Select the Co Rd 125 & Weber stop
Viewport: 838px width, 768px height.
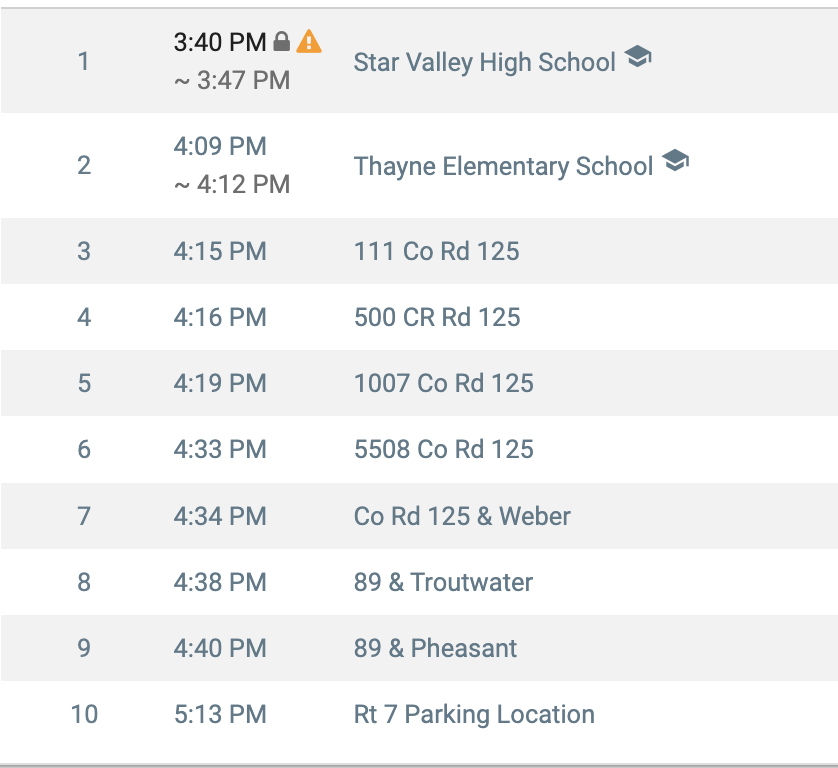click(x=462, y=516)
